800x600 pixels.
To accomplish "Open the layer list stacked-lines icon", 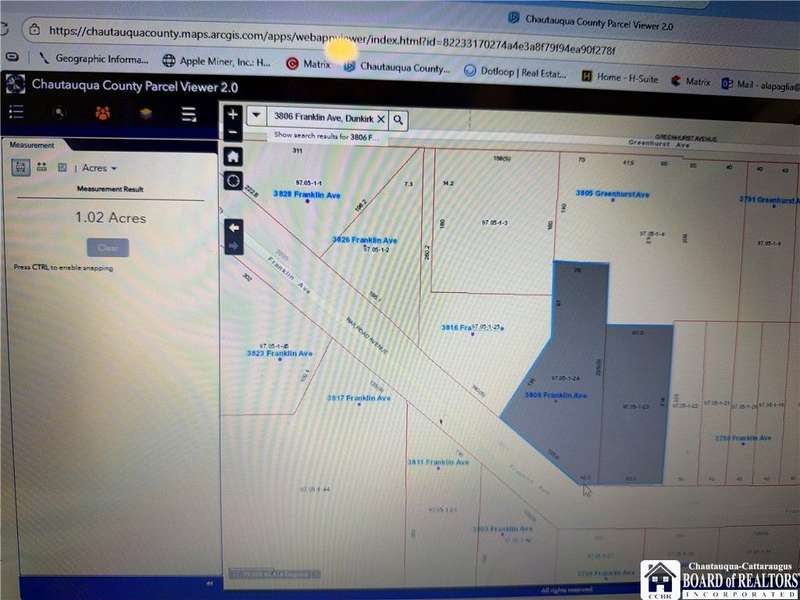I will pos(188,114).
